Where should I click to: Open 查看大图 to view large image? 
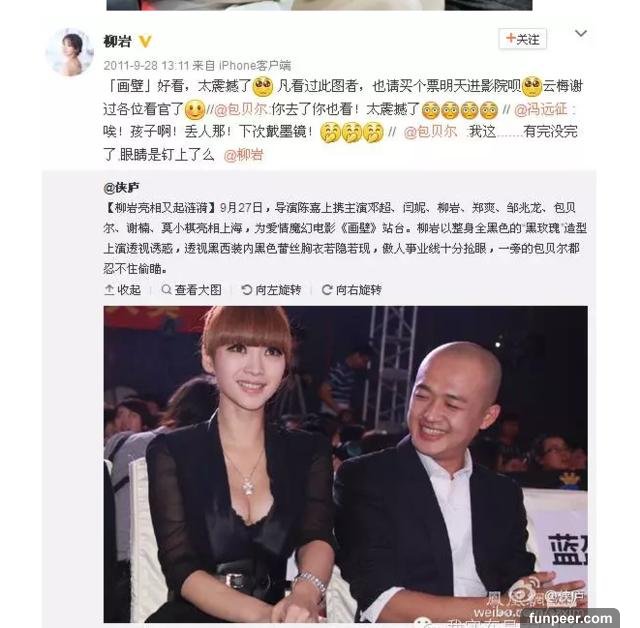point(192,290)
